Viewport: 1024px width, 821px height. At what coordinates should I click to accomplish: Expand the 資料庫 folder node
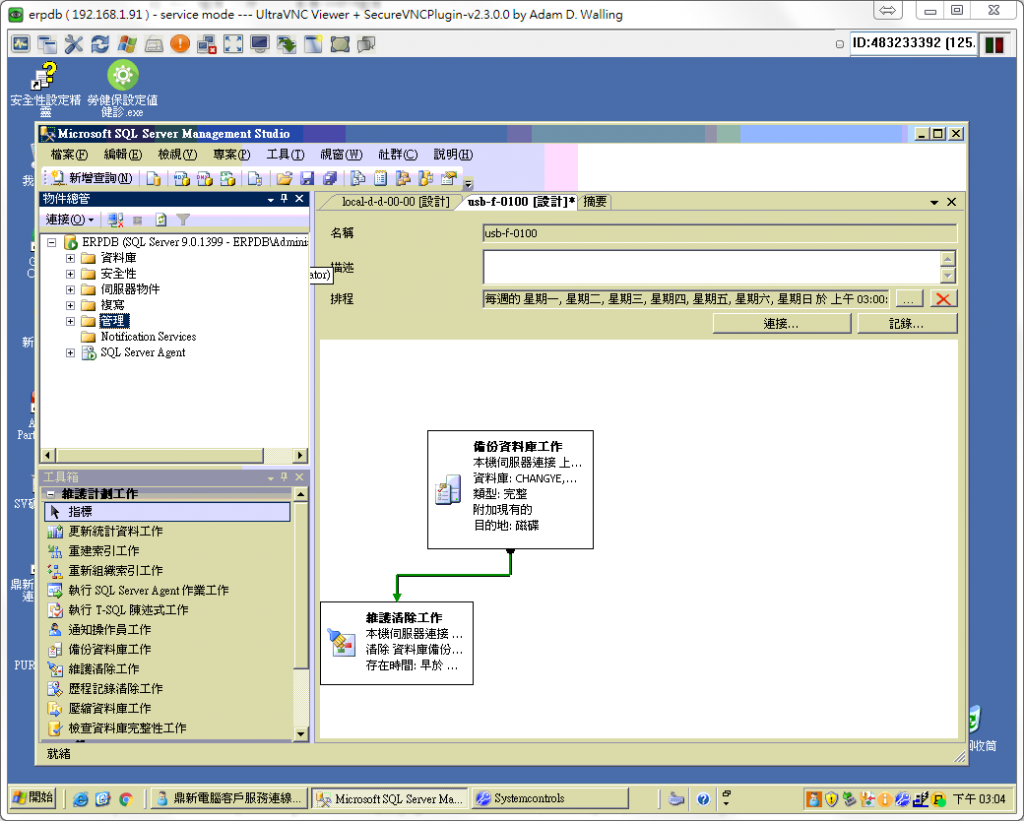point(70,258)
